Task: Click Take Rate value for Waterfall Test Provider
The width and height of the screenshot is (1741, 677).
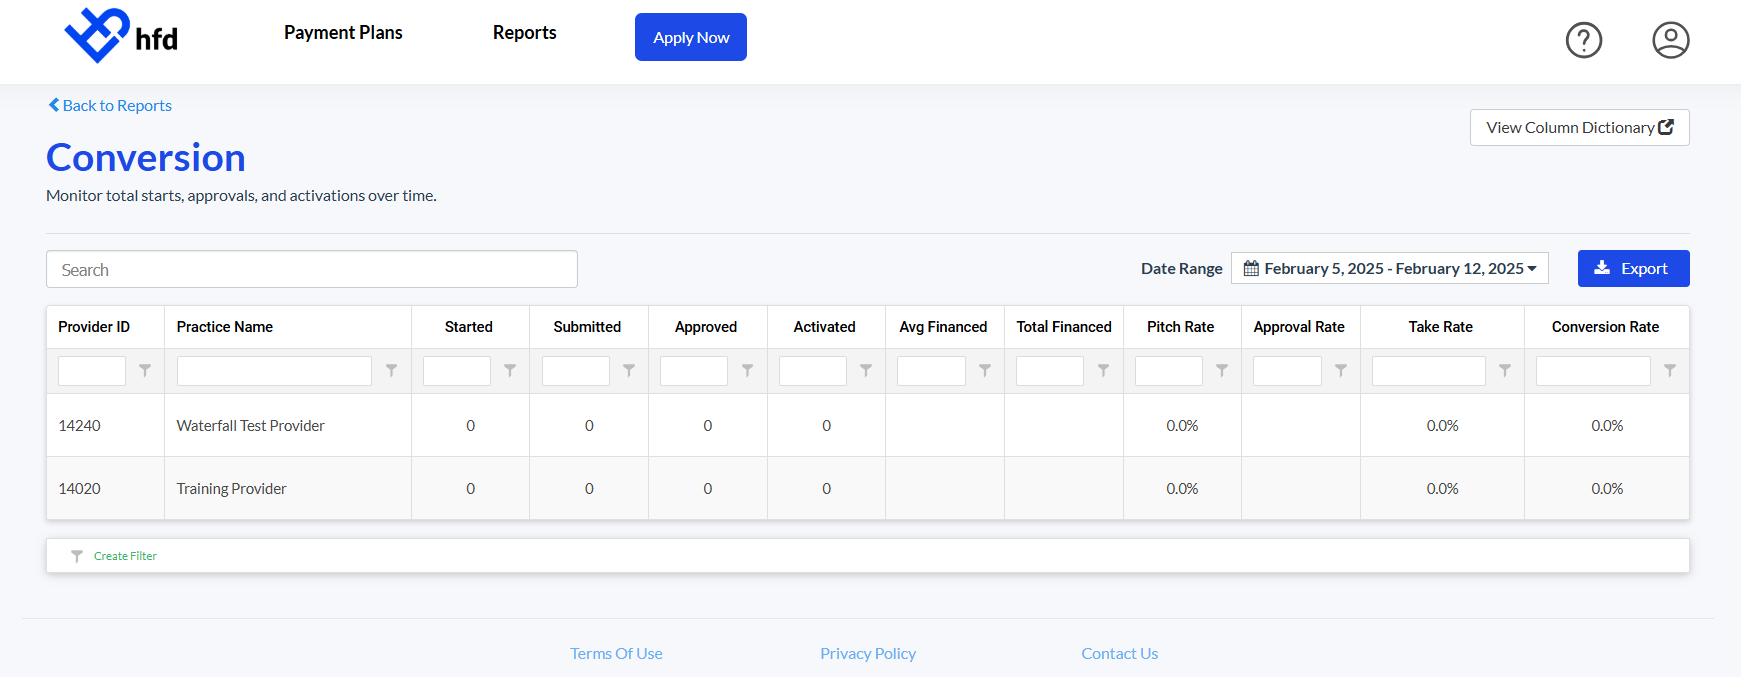Action: point(1443,426)
